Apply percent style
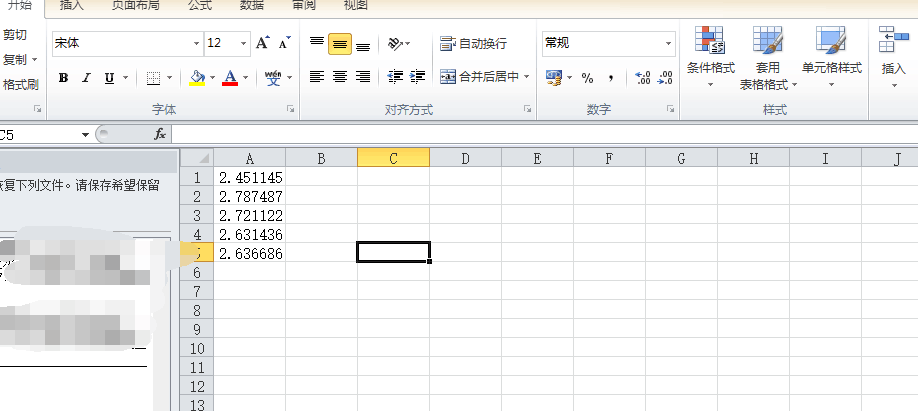This screenshot has width=918, height=411. click(x=588, y=78)
